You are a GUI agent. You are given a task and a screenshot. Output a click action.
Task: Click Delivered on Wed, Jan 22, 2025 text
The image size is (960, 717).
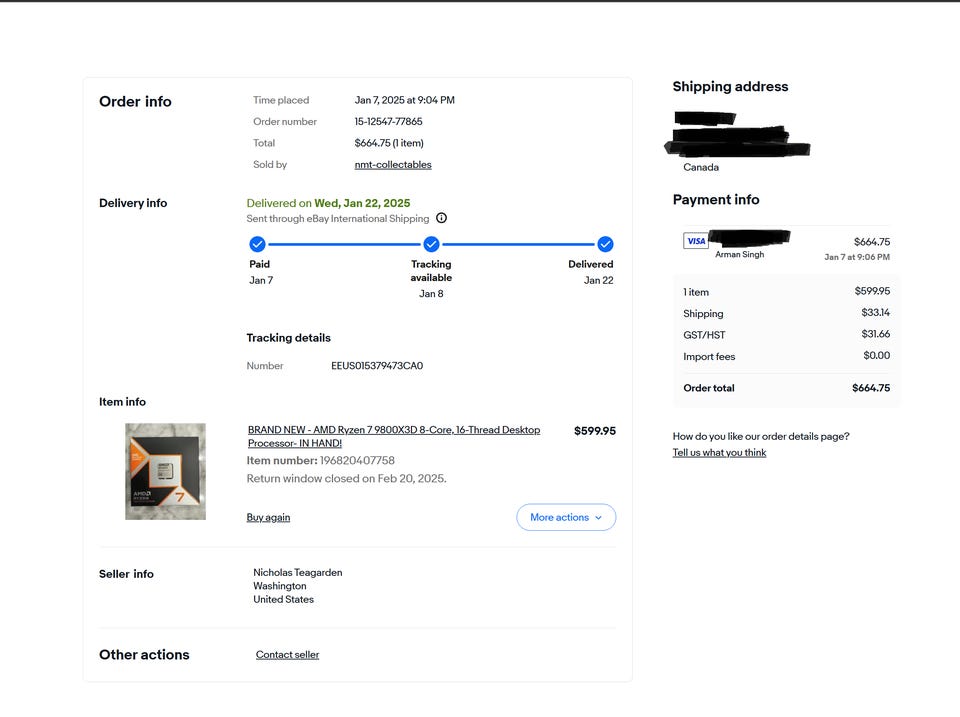(328, 203)
